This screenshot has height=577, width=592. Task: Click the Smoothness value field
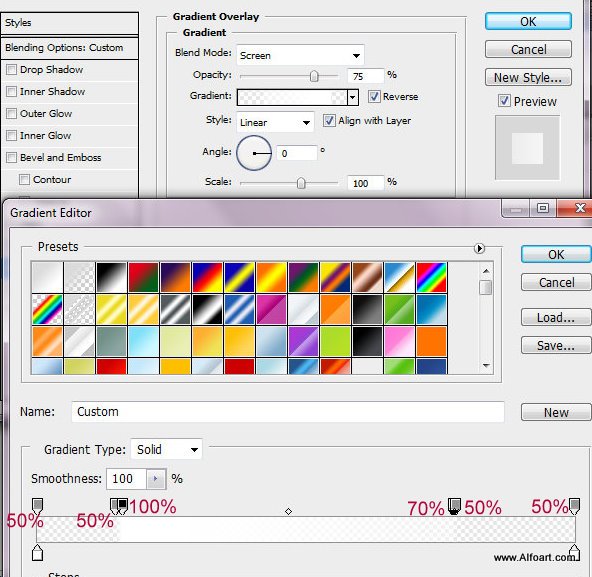126,479
